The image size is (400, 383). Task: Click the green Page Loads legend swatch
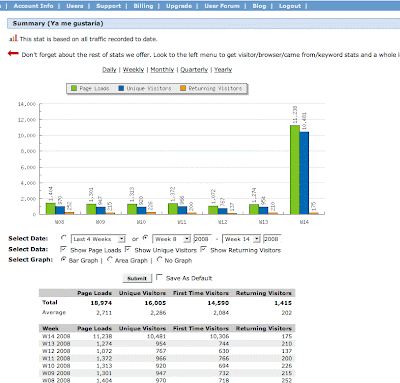74,88
